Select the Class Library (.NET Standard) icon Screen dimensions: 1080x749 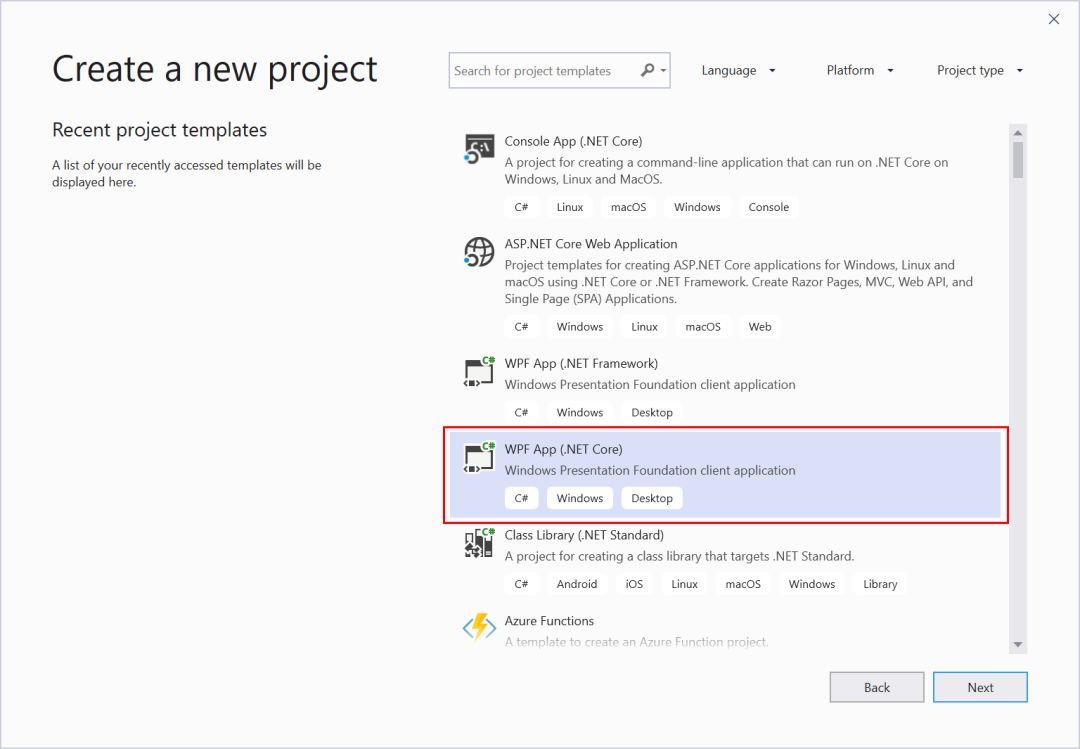pyautogui.click(x=478, y=542)
